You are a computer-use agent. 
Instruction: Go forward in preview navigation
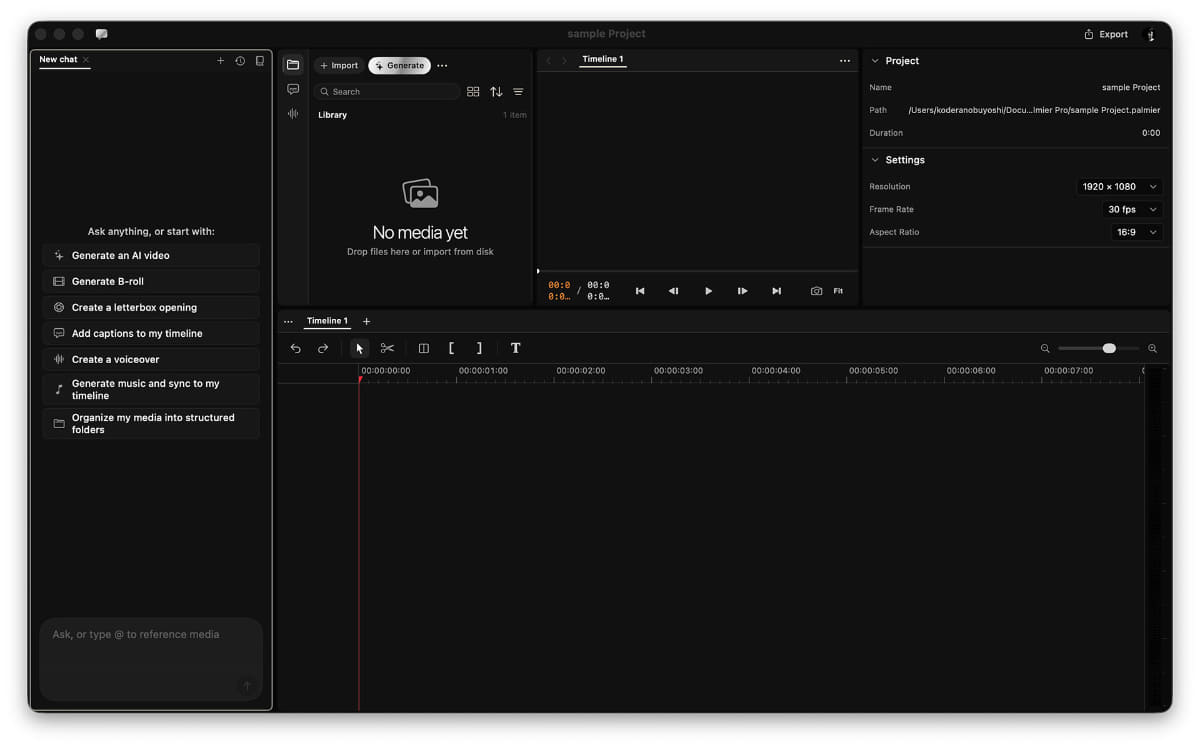564,61
